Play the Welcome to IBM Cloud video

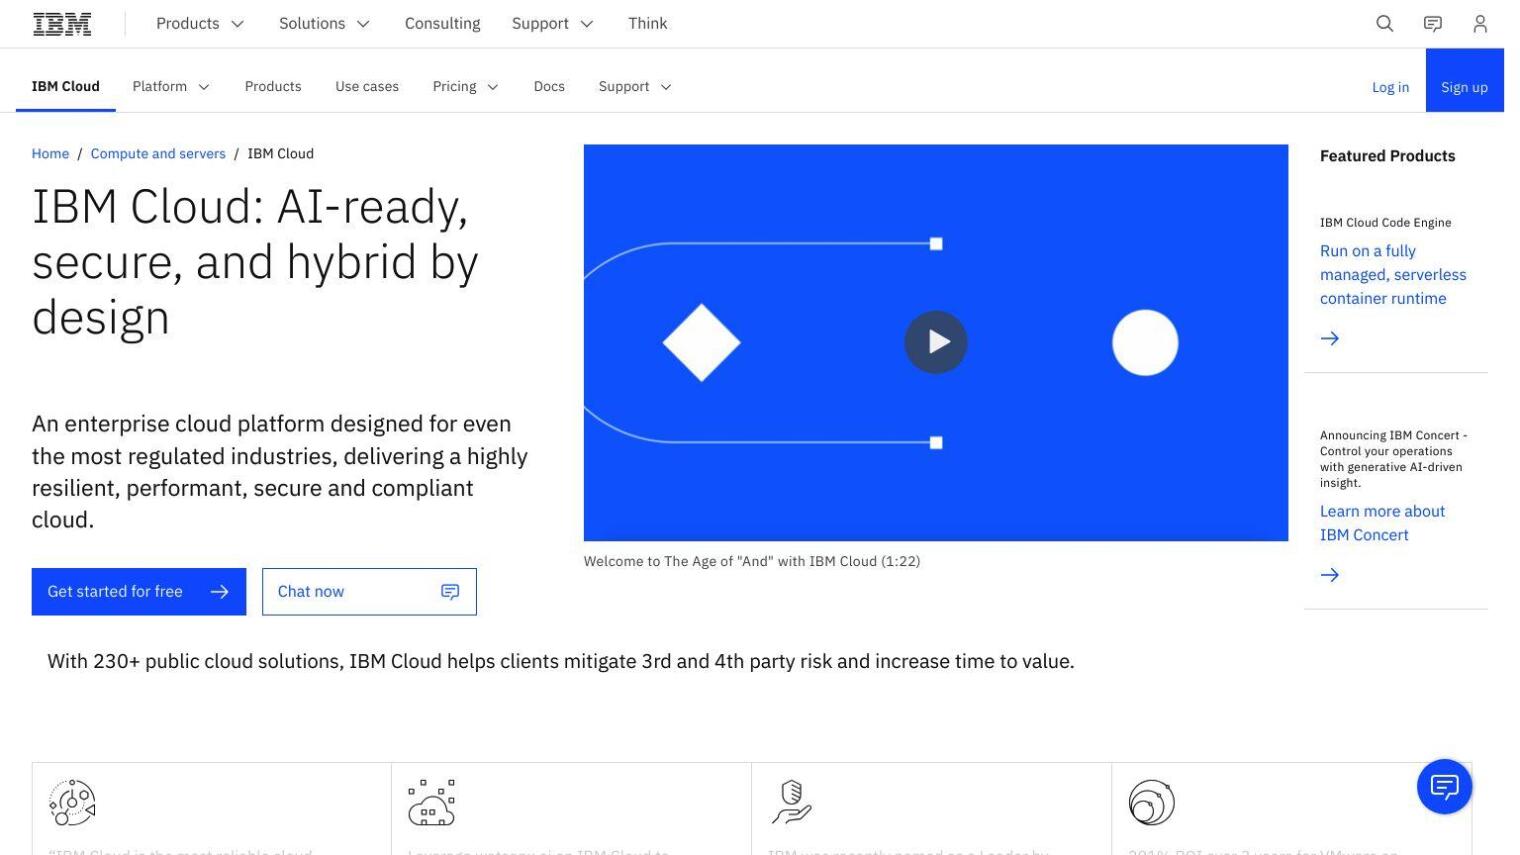coord(935,342)
